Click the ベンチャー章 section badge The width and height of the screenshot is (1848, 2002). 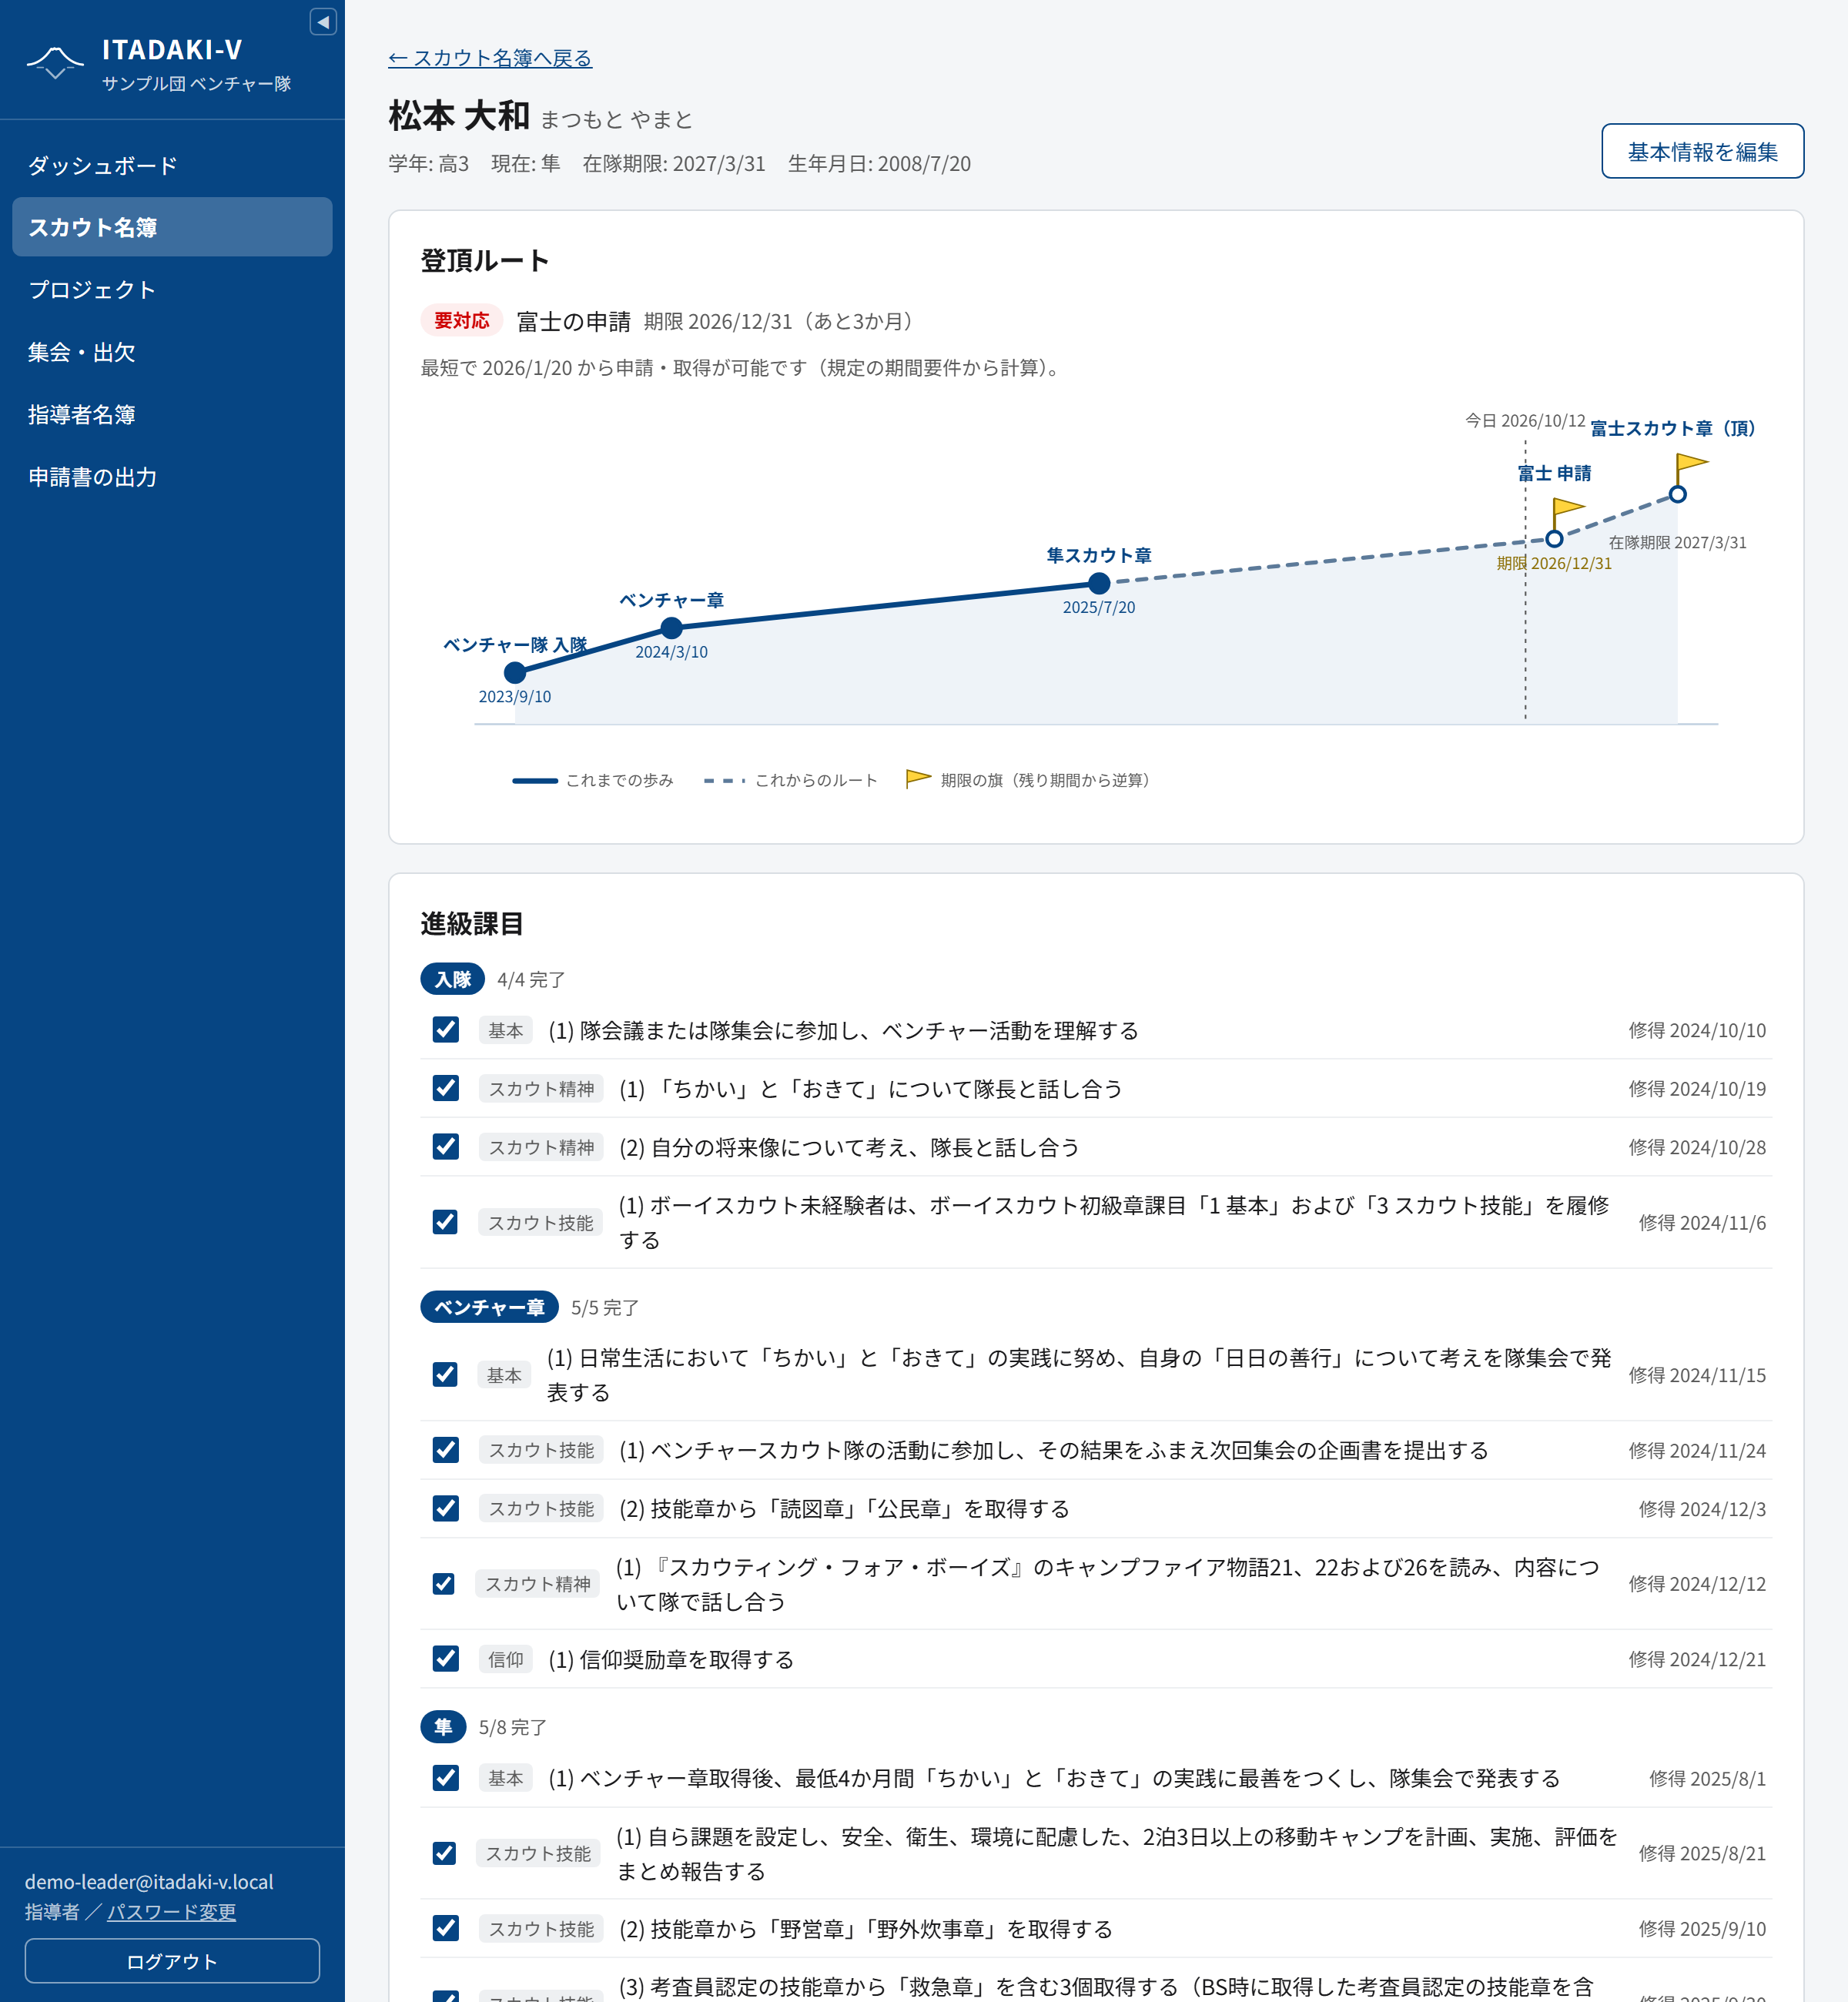pyautogui.click(x=490, y=1307)
